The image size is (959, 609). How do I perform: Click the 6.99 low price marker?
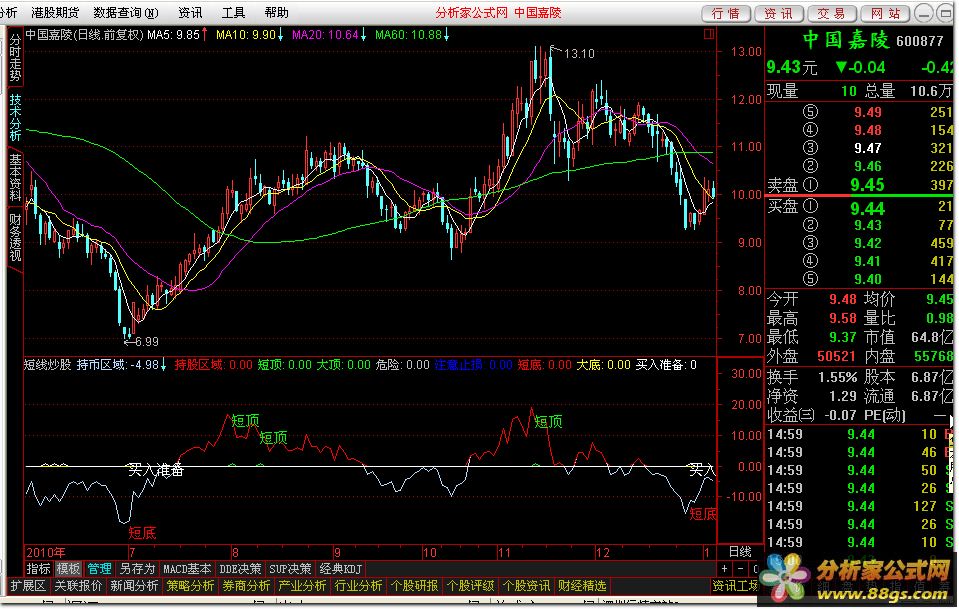[x=147, y=341]
